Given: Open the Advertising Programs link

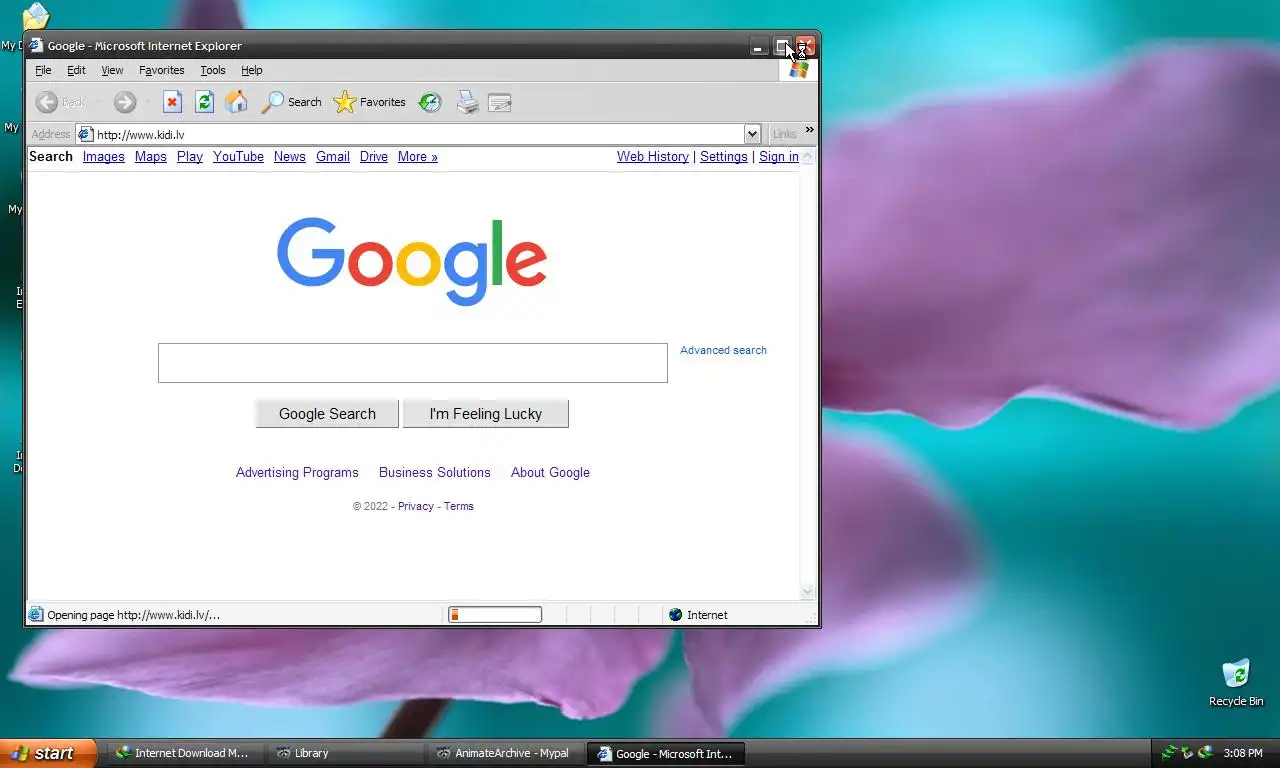Looking at the screenshot, I should (x=297, y=473).
